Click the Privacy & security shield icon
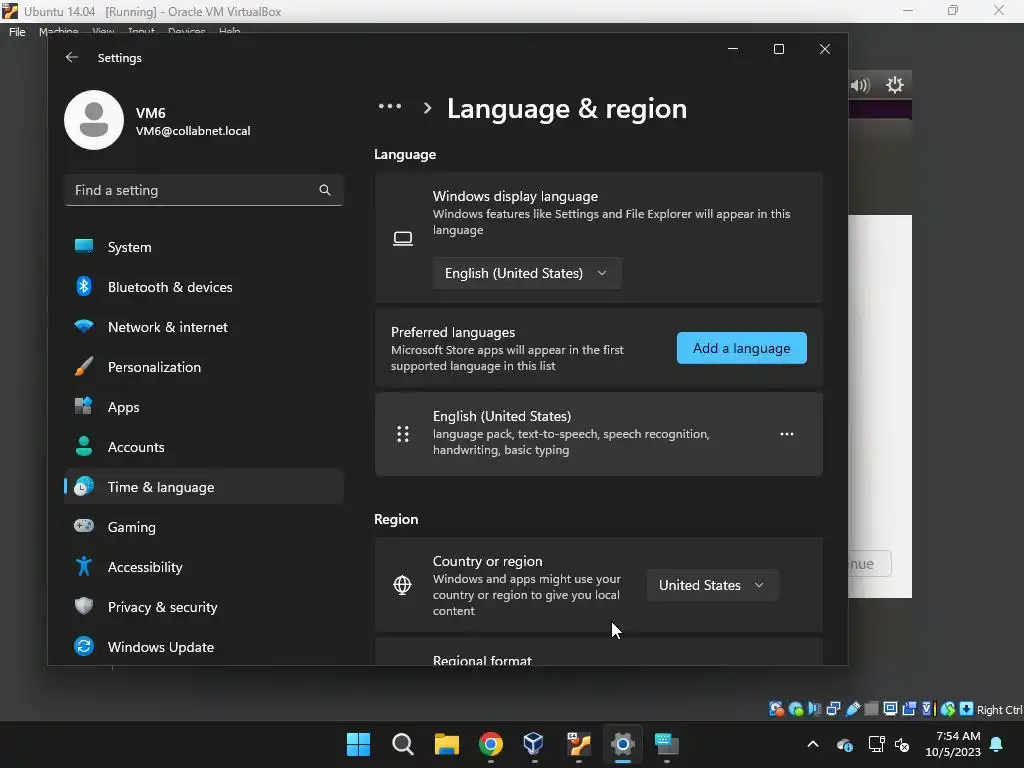The width and height of the screenshot is (1024, 768). pyautogui.click(x=84, y=606)
